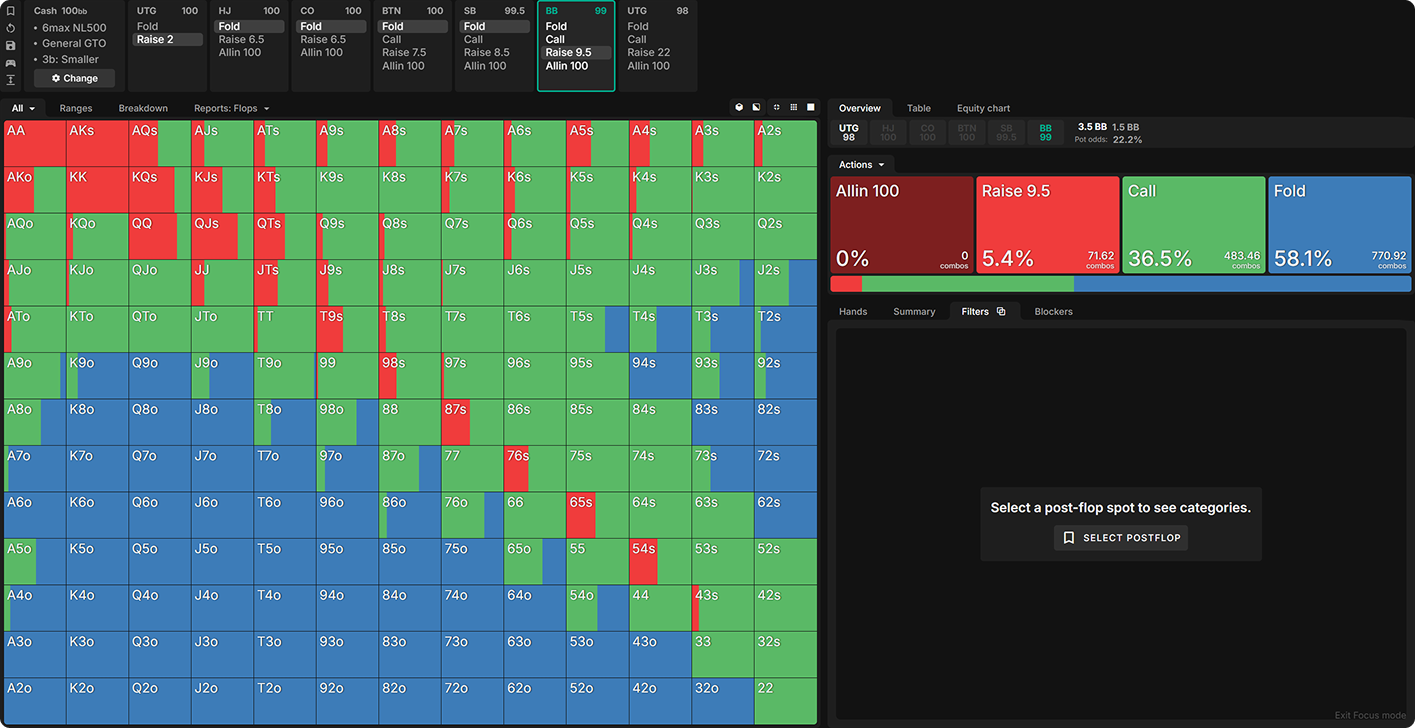Click the floppy disk save icon
This screenshot has width=1415, height=728.
click(10, 45)
